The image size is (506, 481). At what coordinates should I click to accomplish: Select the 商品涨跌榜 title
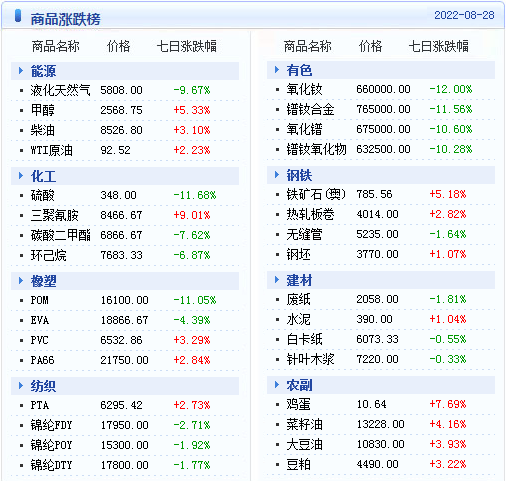65,19
